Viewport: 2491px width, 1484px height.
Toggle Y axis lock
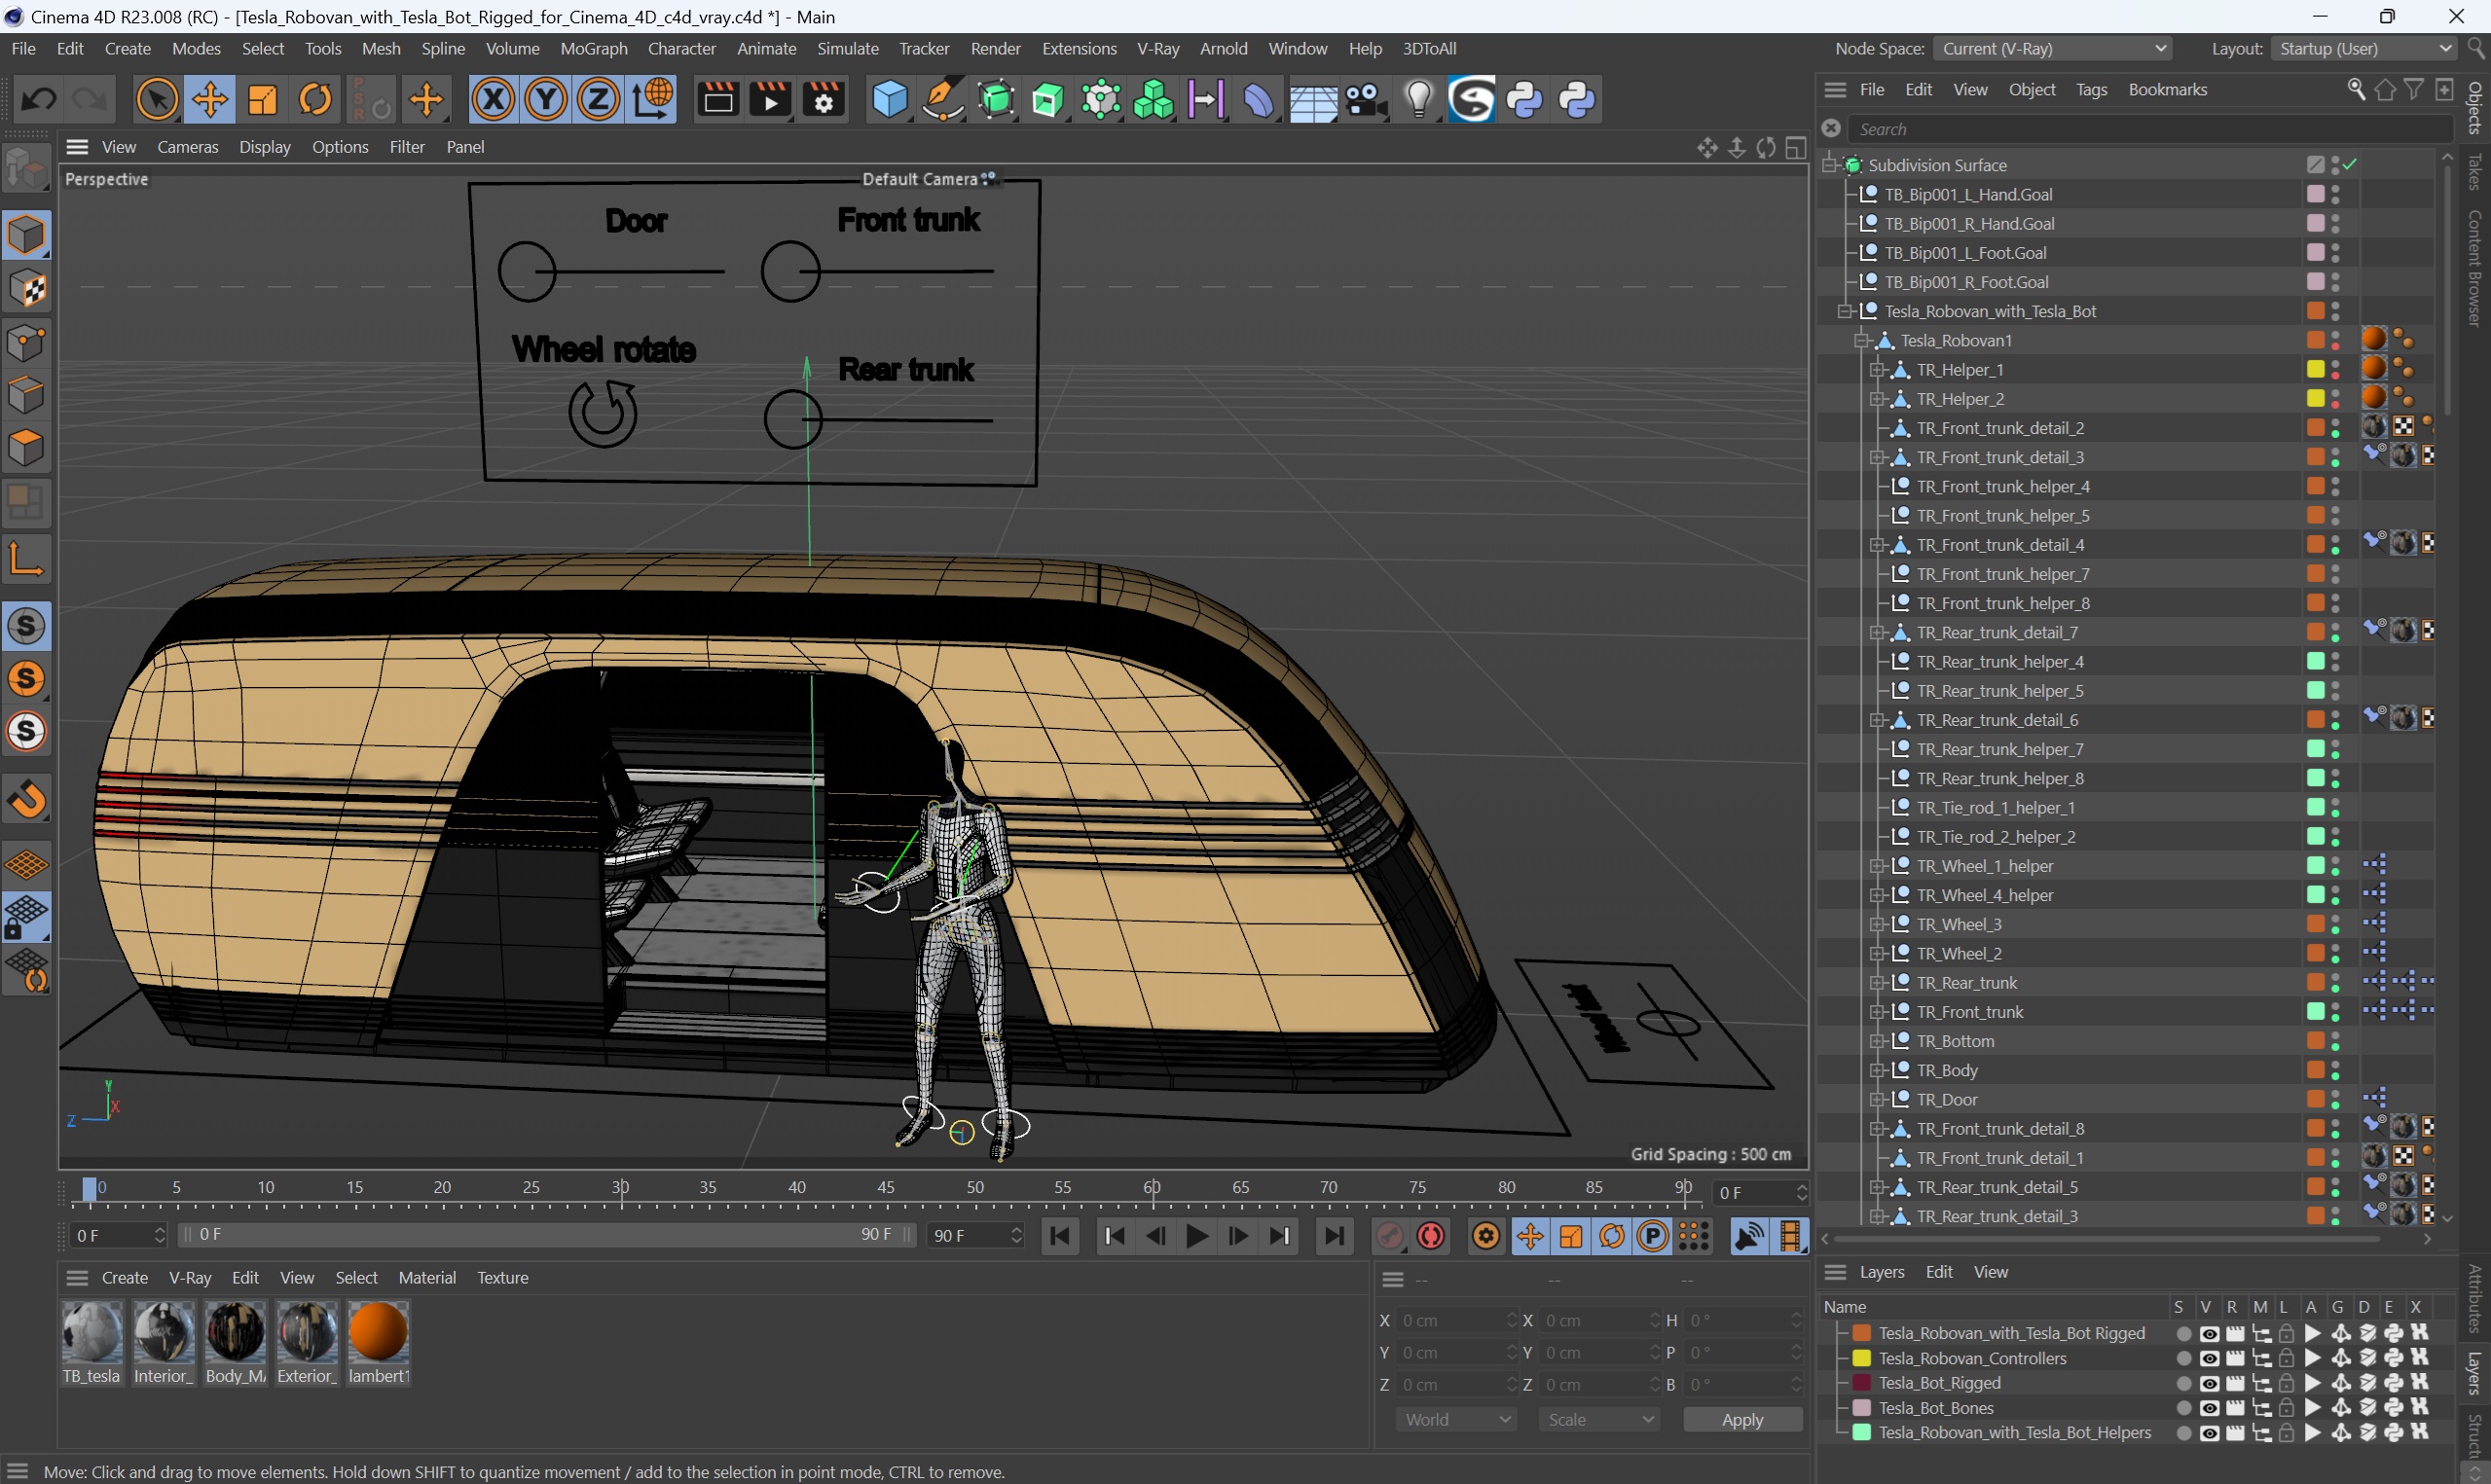click(x=546, y=99)
